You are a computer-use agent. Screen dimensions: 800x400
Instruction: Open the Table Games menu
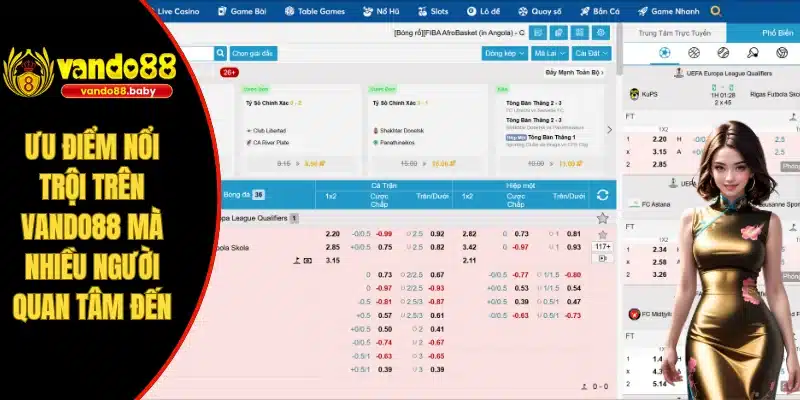click(x=315, y=11)
